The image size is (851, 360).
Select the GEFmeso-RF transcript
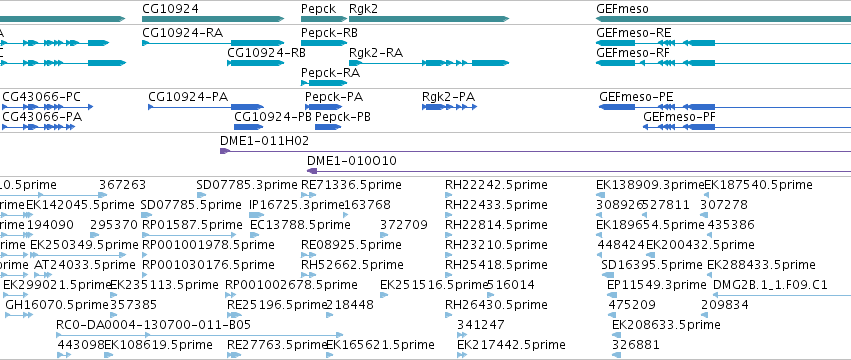[723, 63]
